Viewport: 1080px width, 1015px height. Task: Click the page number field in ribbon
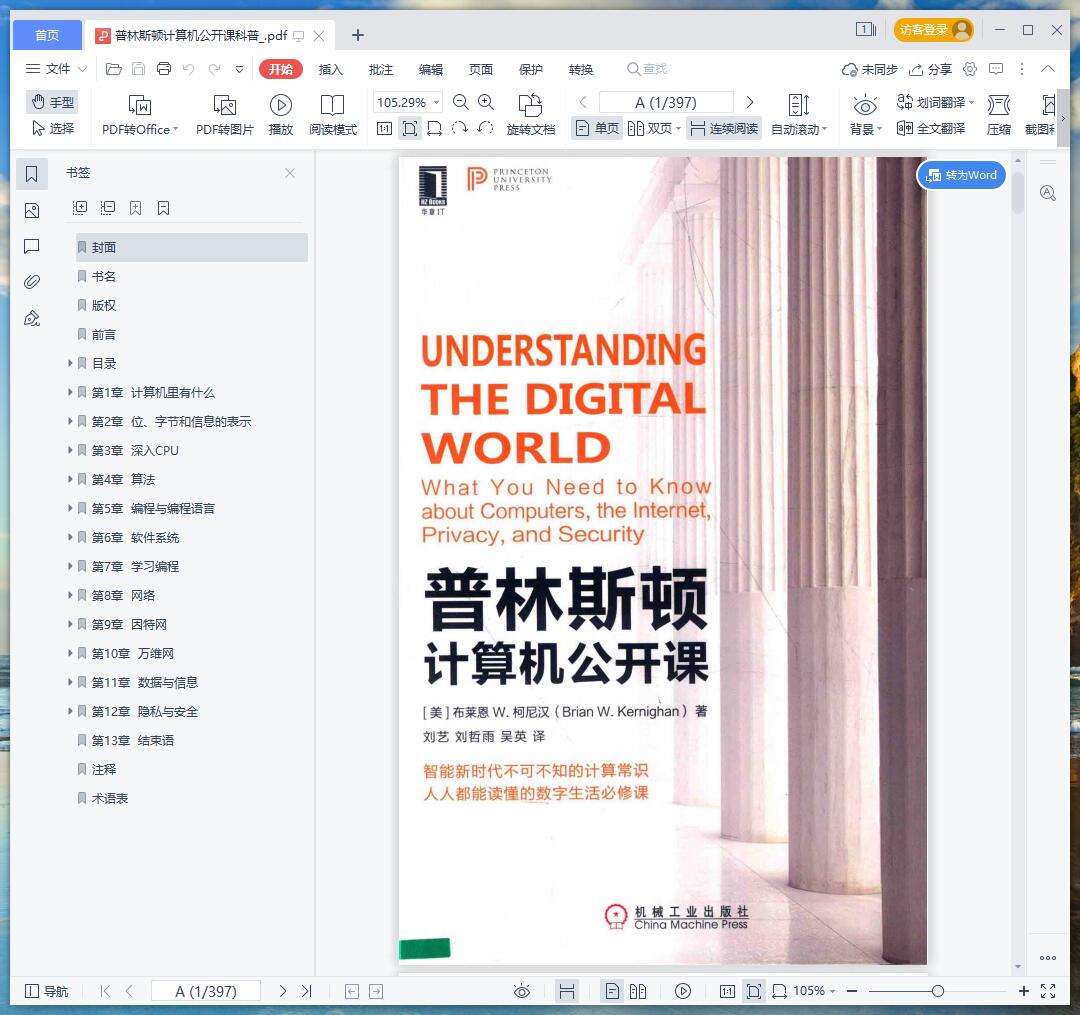coord(666,103)
